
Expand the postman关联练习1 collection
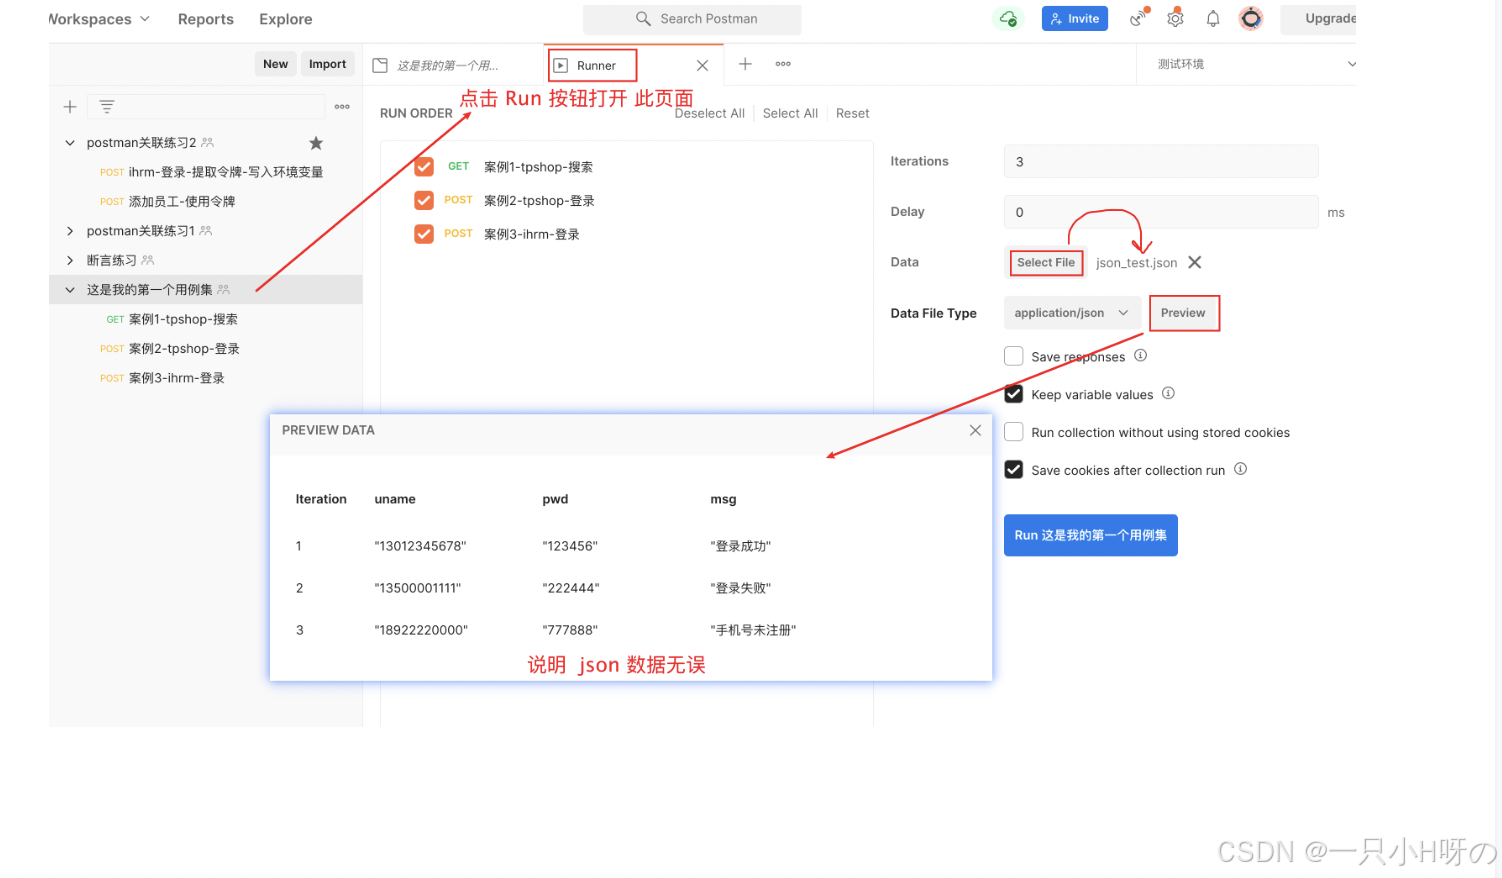pos(70,231)
